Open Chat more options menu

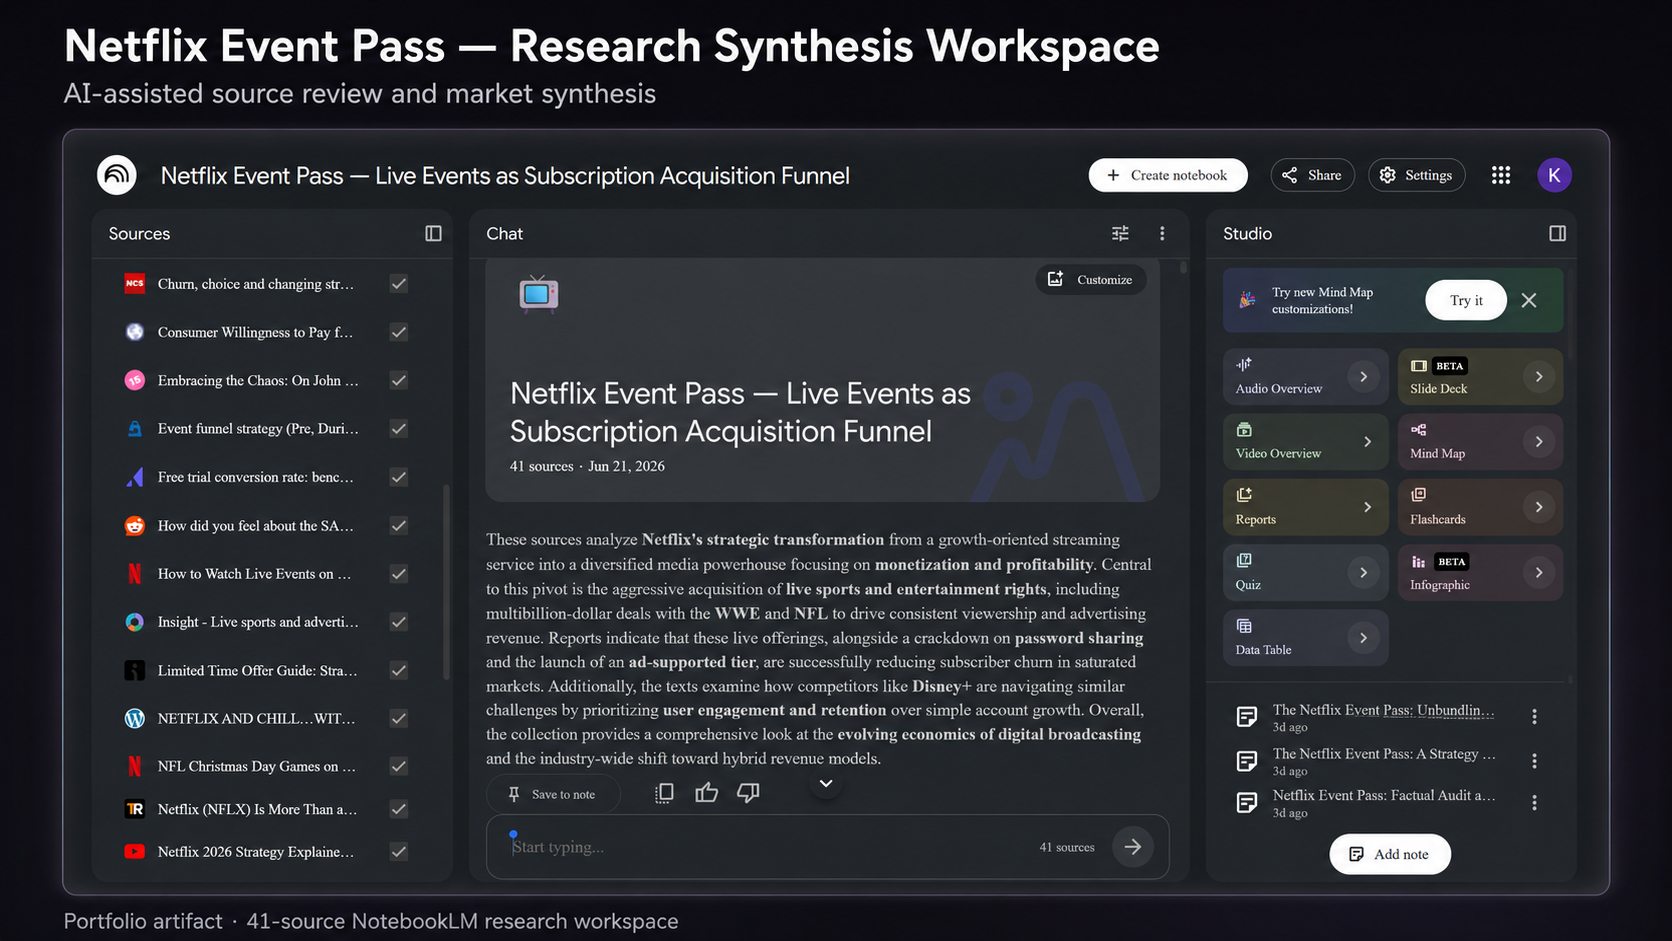(x=1162, y=233)
